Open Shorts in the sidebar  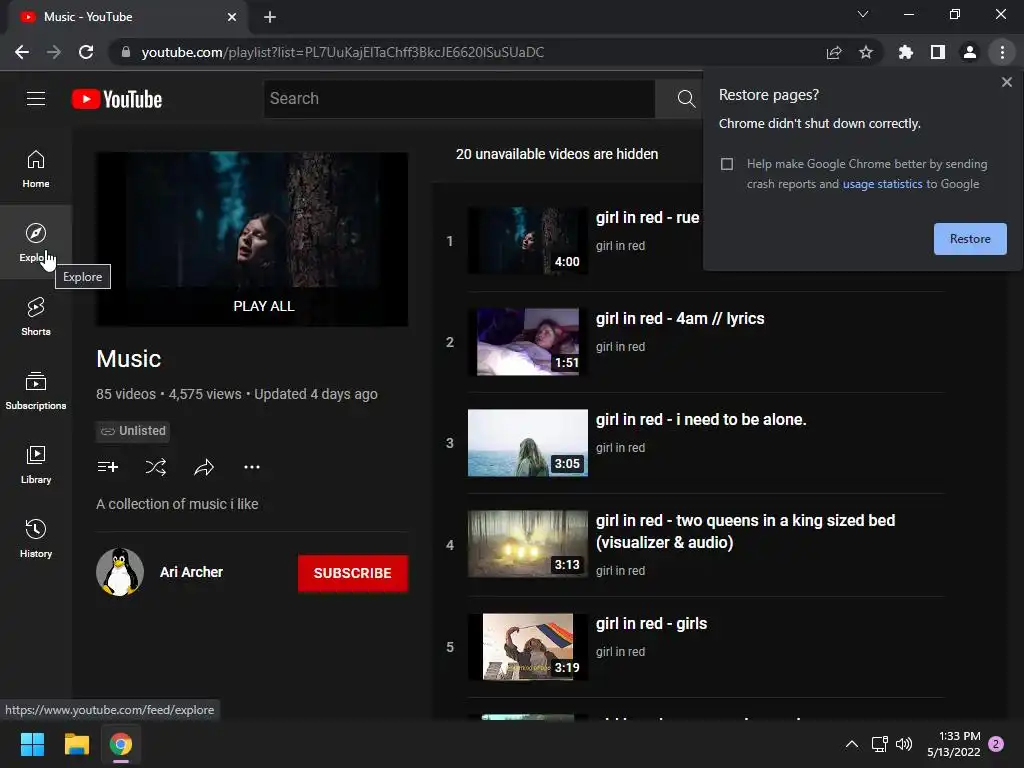36,317
